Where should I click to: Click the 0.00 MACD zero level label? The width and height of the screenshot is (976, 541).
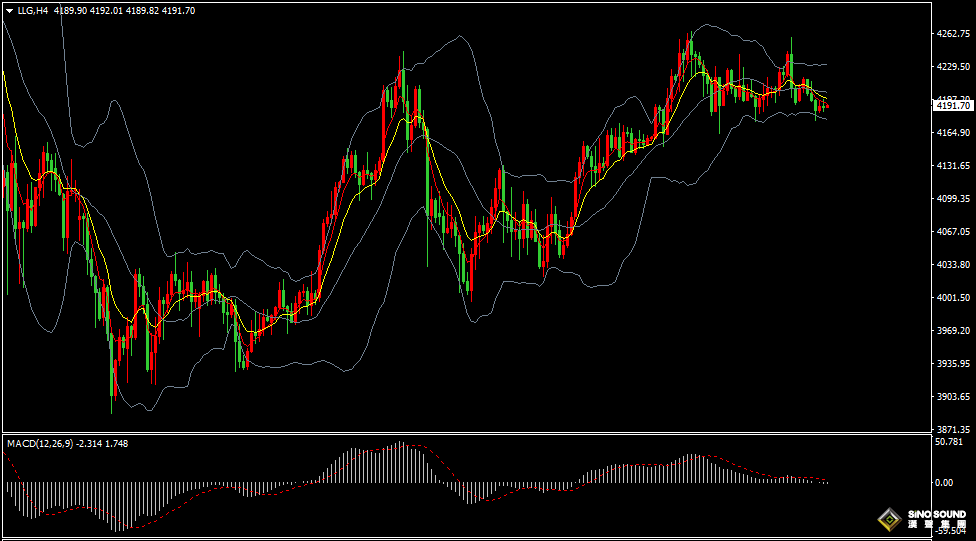[x=944, y=482]
